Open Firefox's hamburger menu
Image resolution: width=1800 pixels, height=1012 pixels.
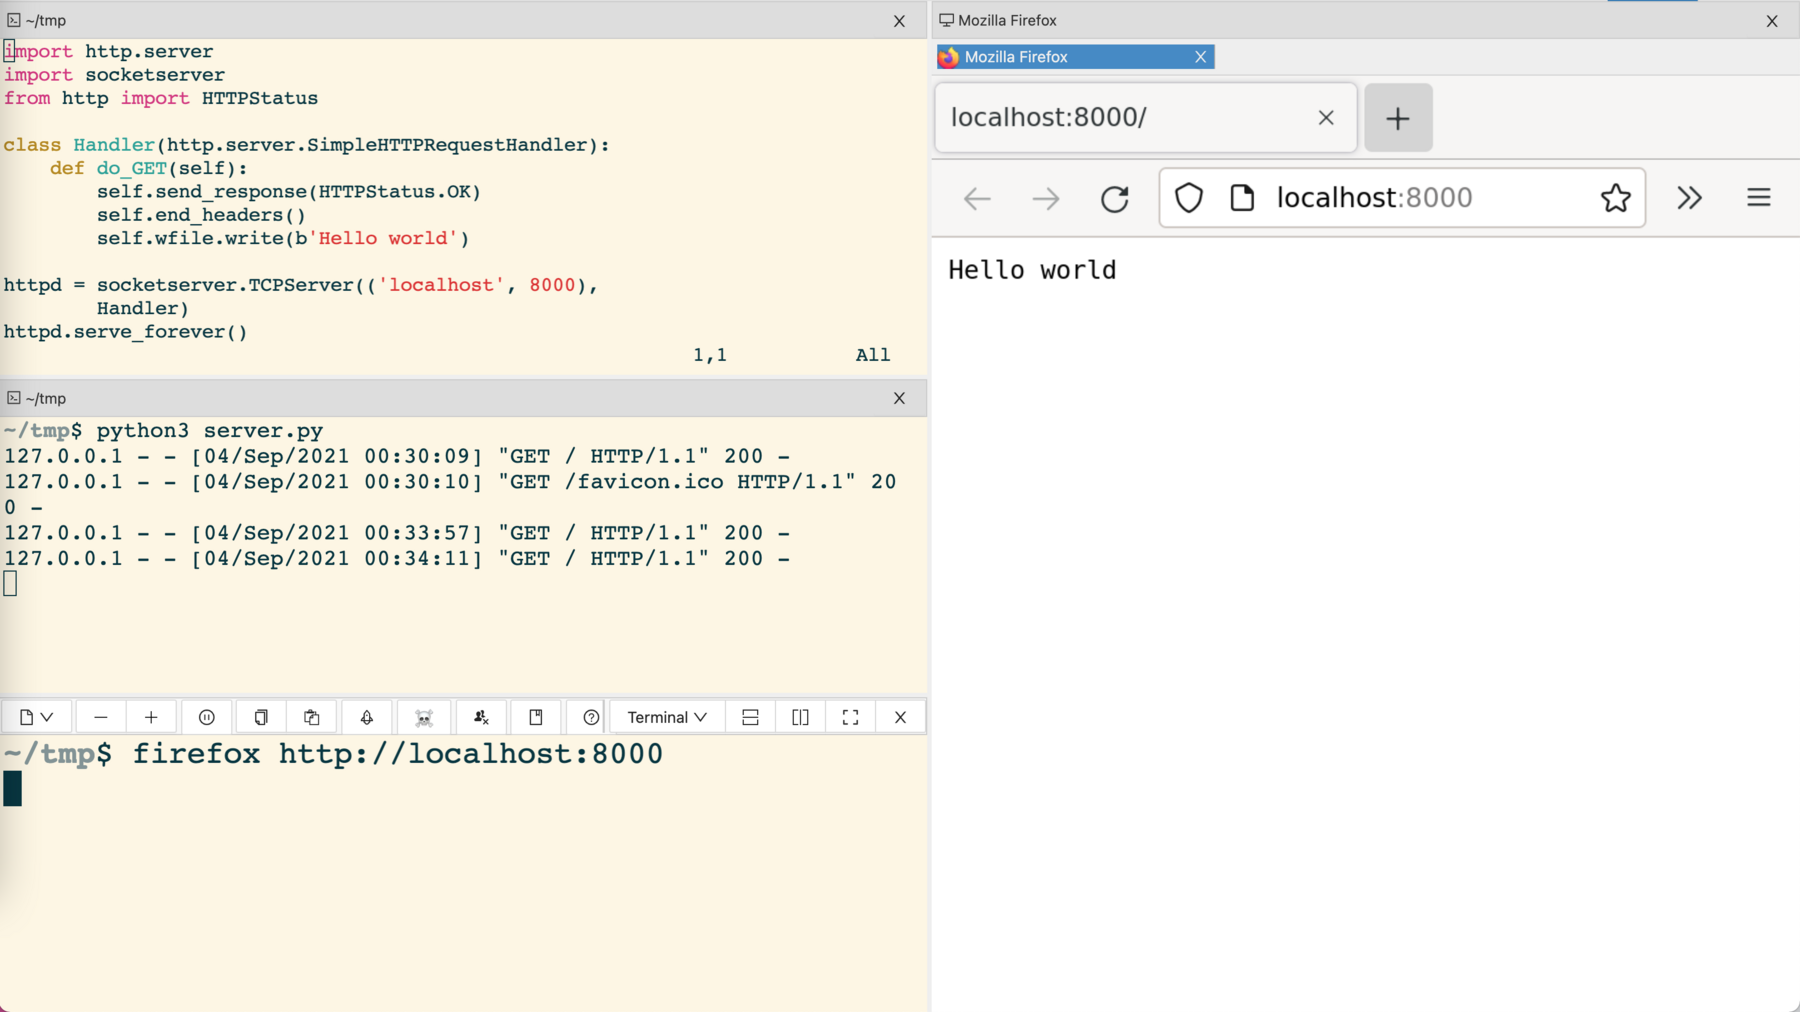(1759, 197)
